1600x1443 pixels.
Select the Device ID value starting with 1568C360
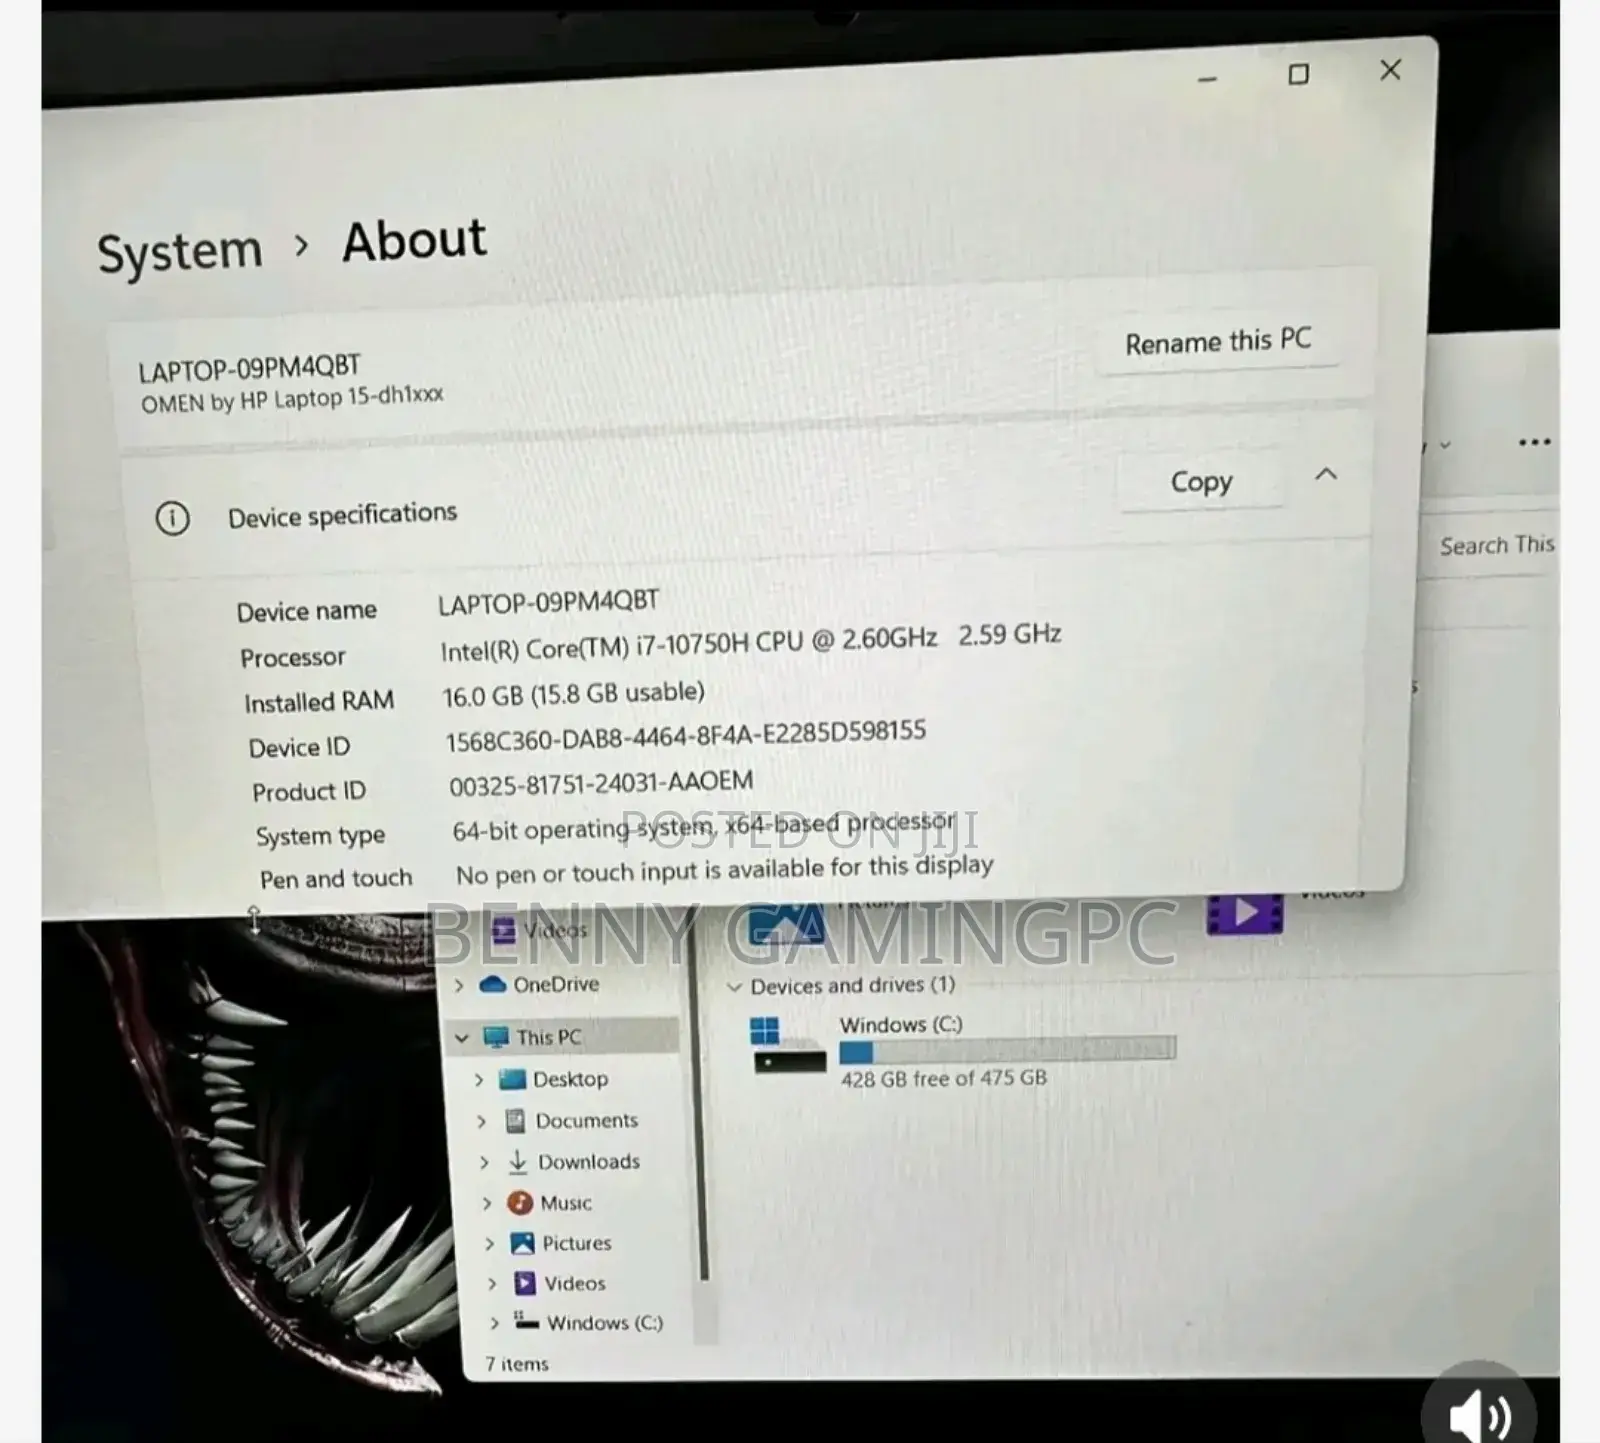[x=686, y=736]
